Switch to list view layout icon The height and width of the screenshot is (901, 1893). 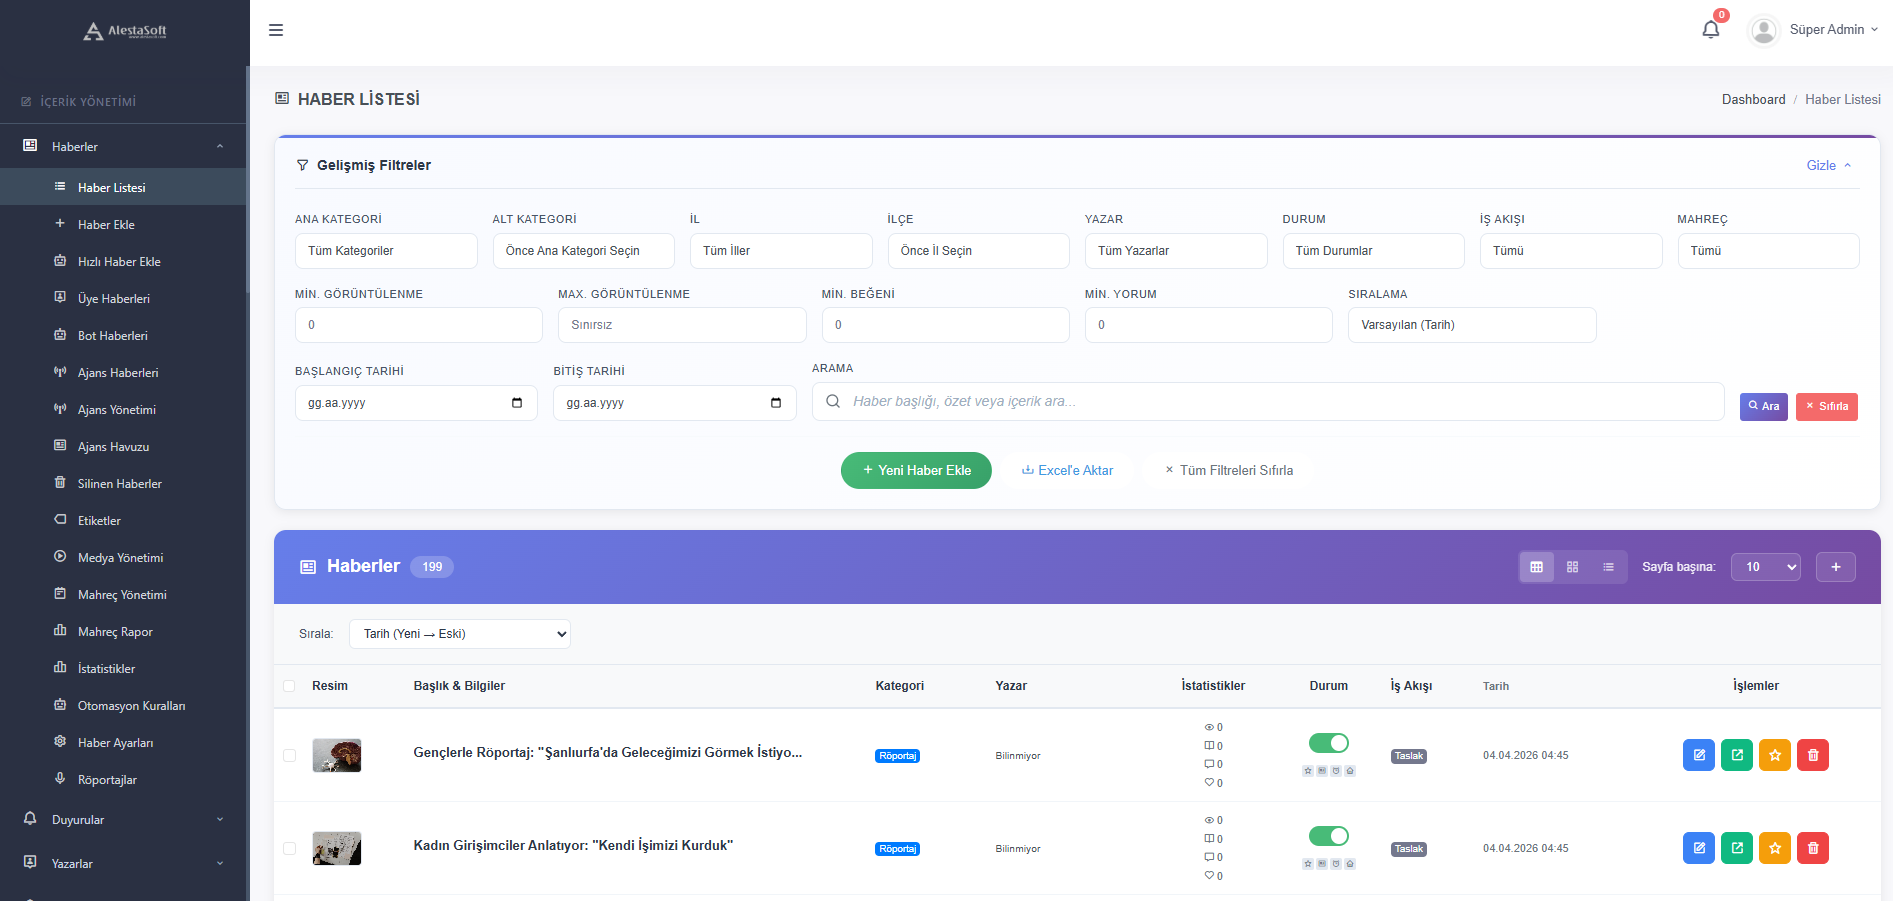click(1608, 567)
